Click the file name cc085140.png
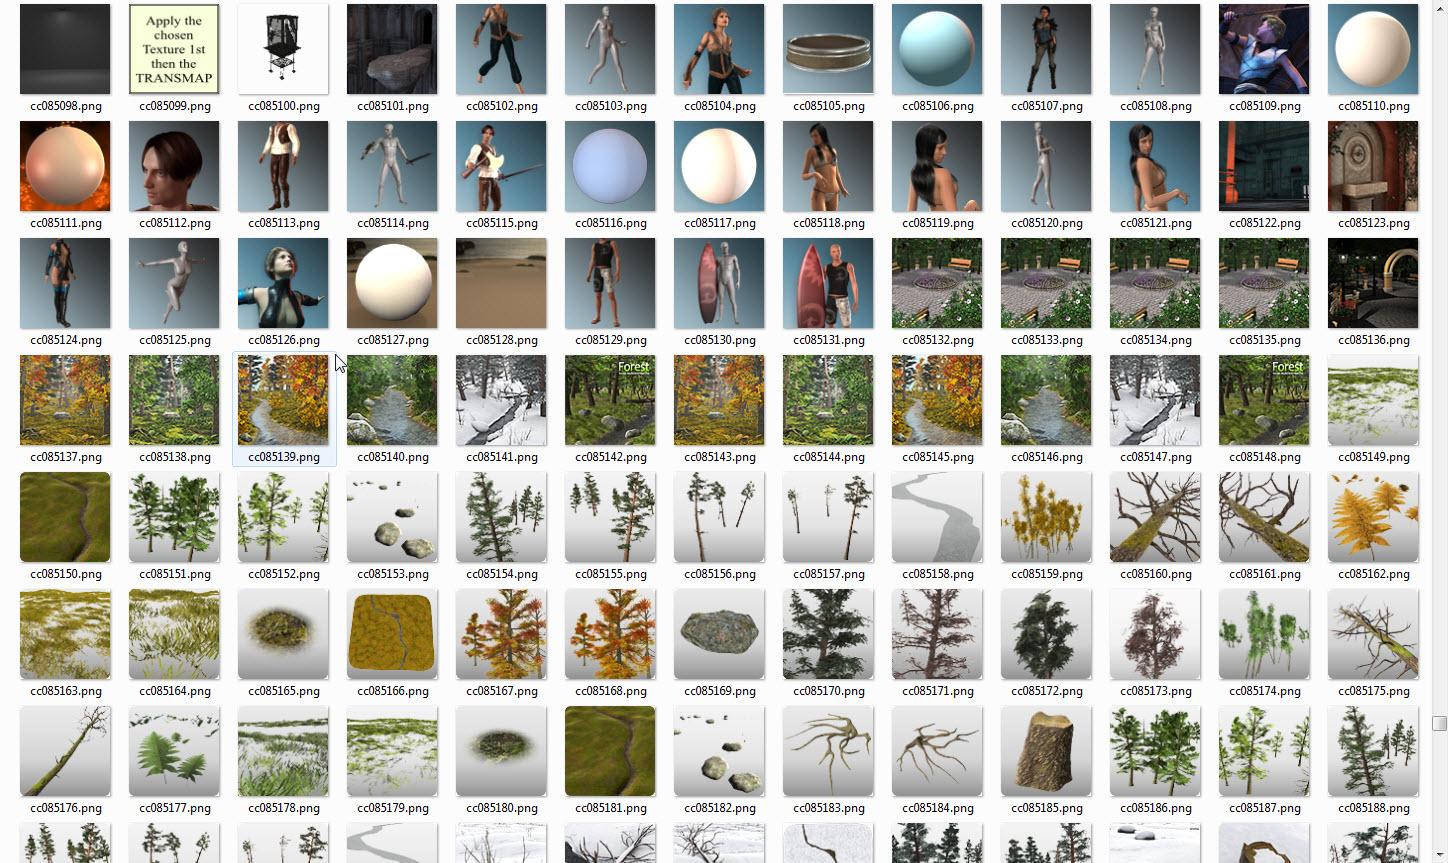The width and height of the screenshot is (1448, 863). click(x=393, y=457)
